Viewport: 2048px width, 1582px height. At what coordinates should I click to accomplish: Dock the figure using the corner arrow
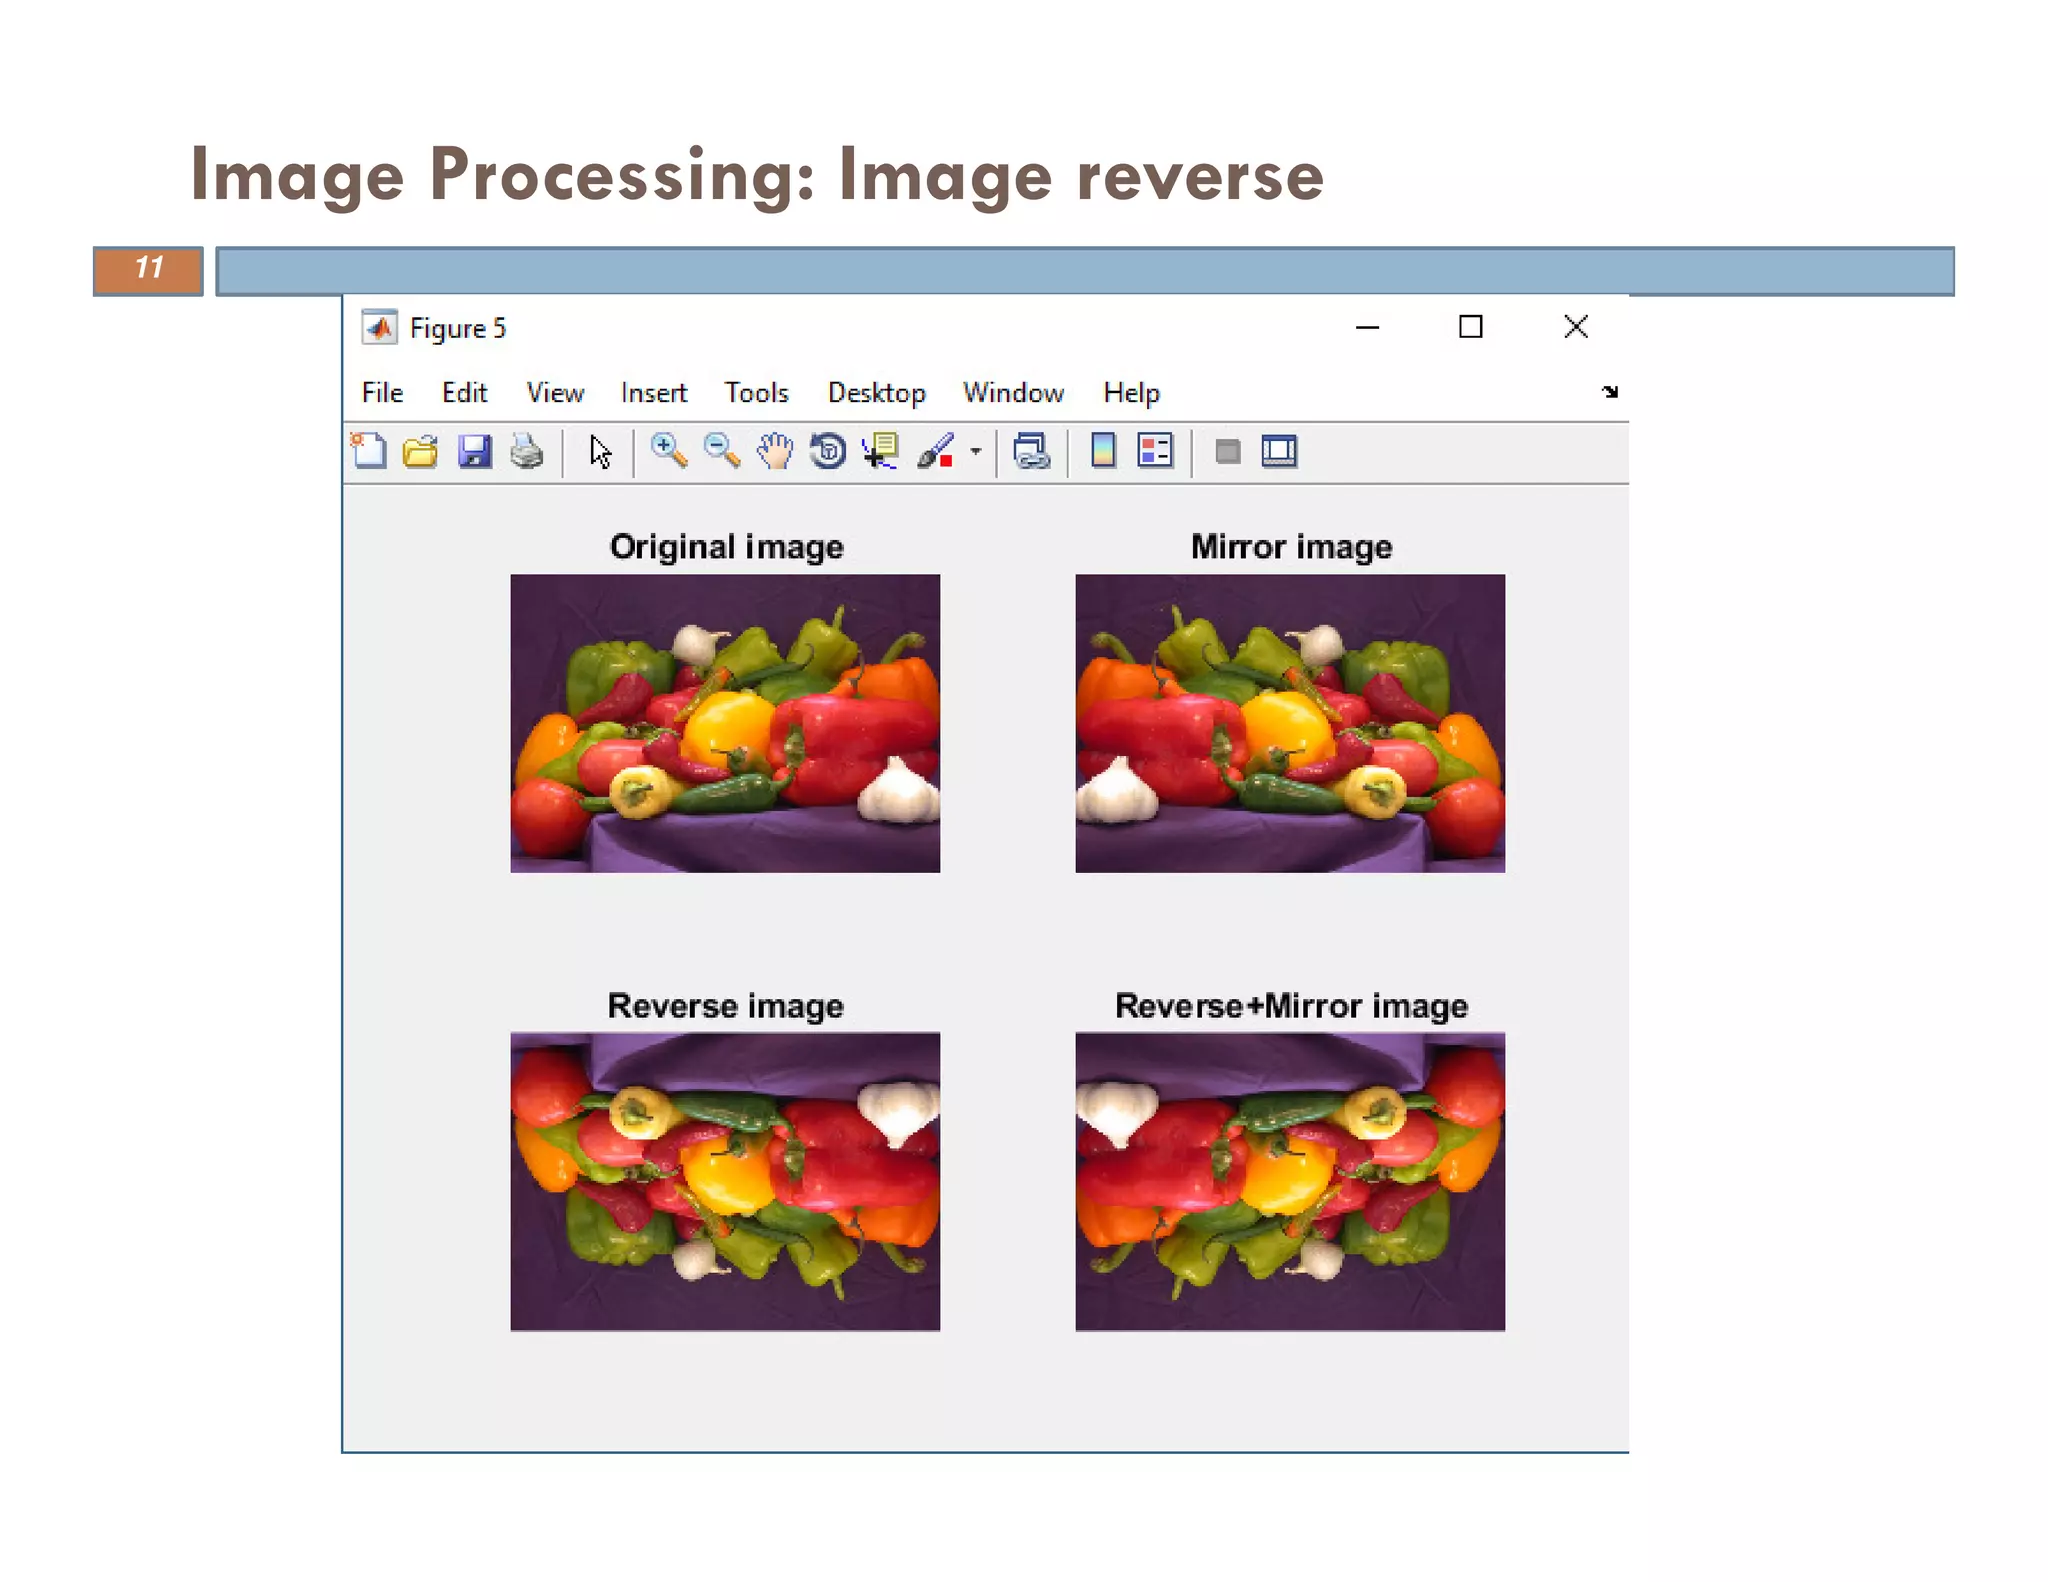point(1610,392)
